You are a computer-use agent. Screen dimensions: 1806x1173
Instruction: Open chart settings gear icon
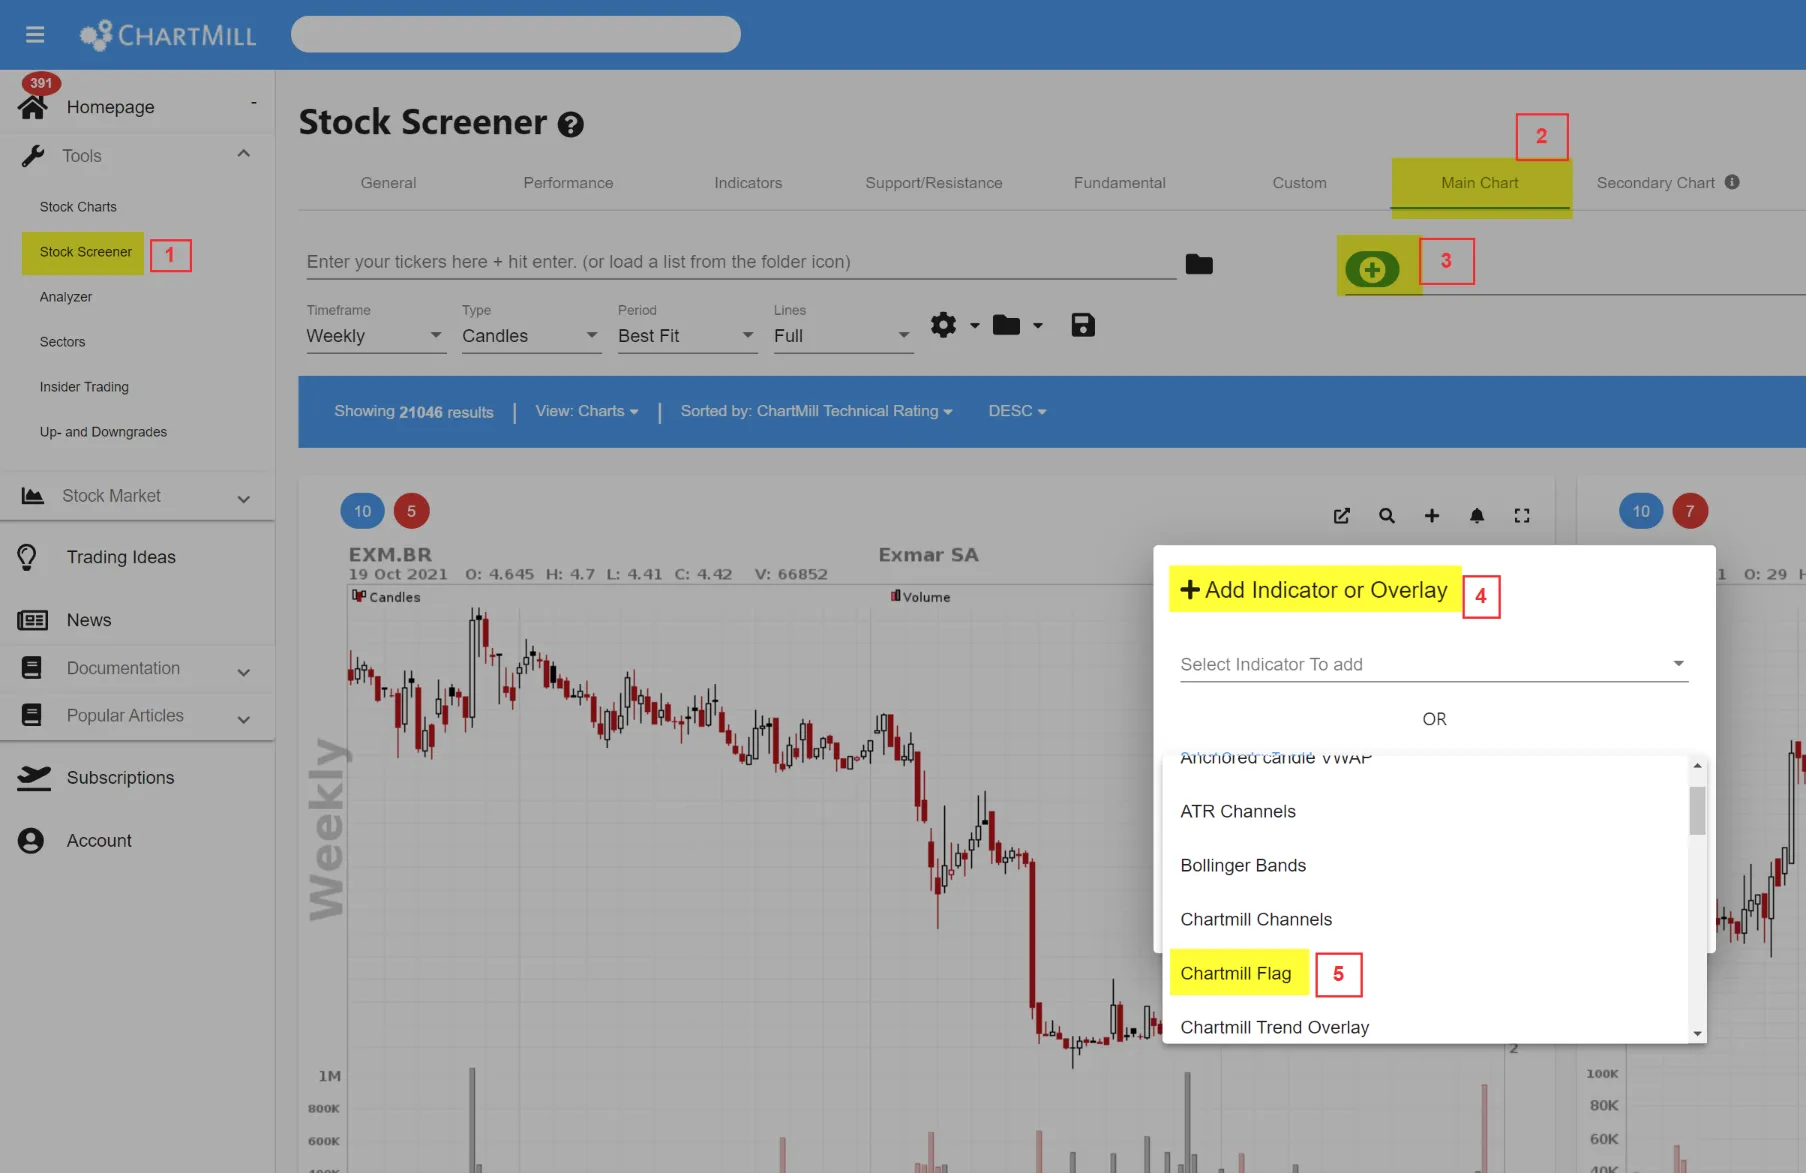pos(943,325)
